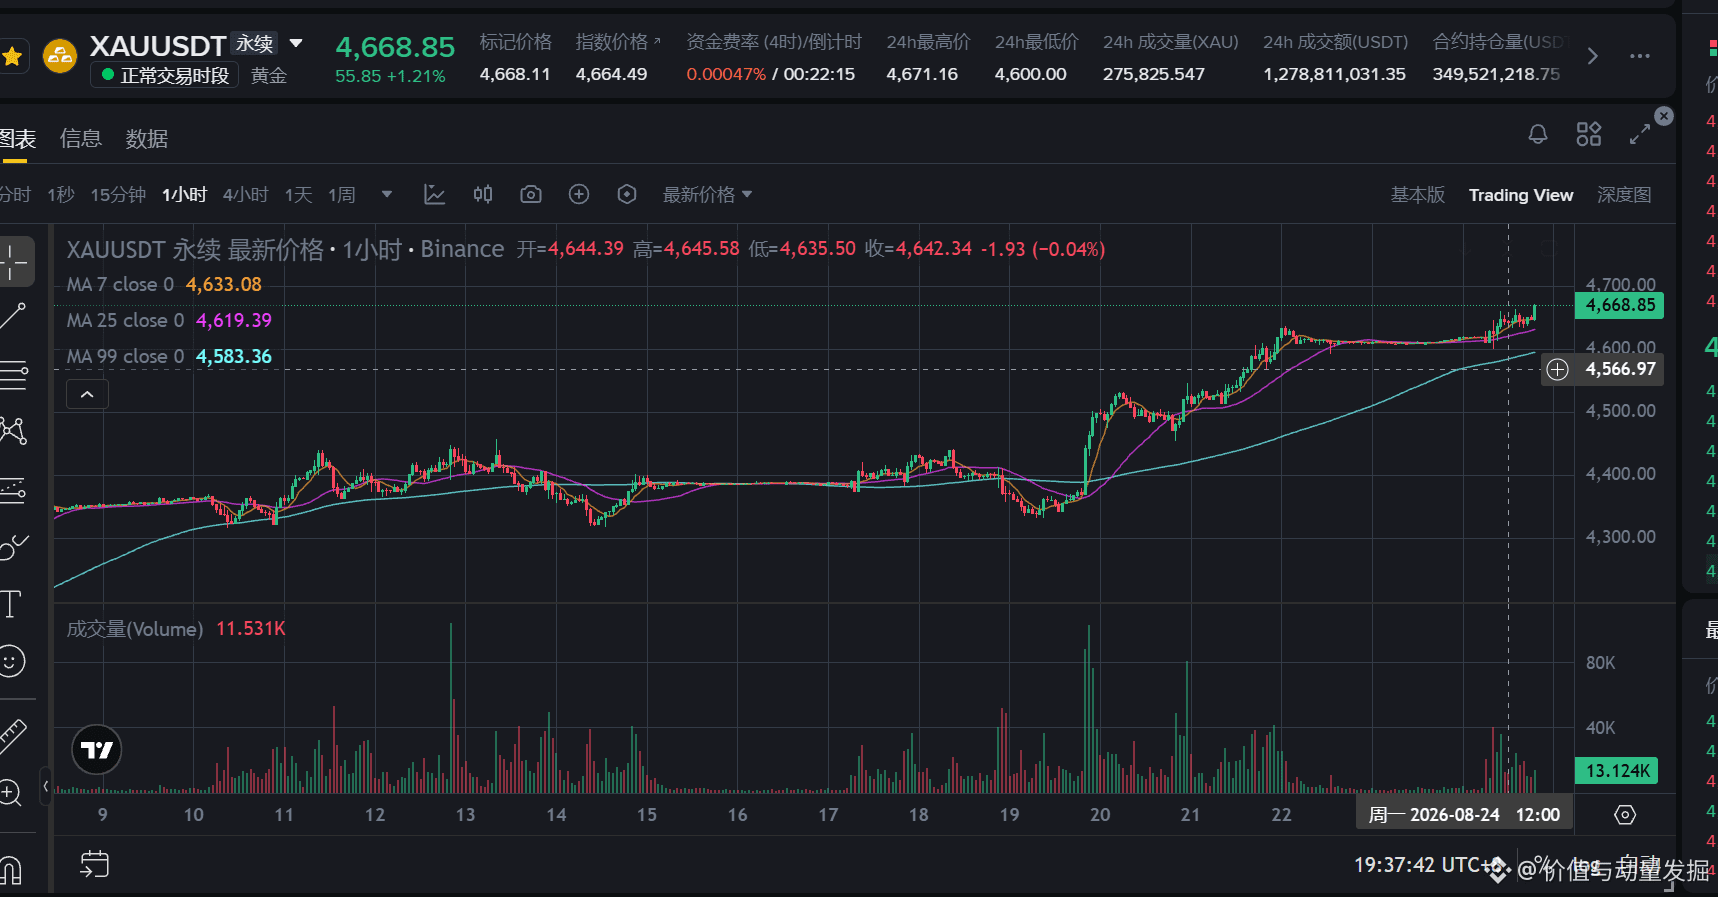
Task: Open the 指数价格 info link
Action: 618,42
